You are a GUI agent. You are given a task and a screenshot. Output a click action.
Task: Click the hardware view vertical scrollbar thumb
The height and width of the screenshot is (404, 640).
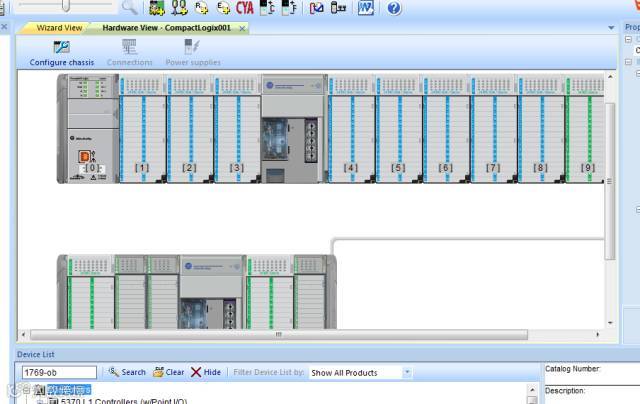pos(609,181)
